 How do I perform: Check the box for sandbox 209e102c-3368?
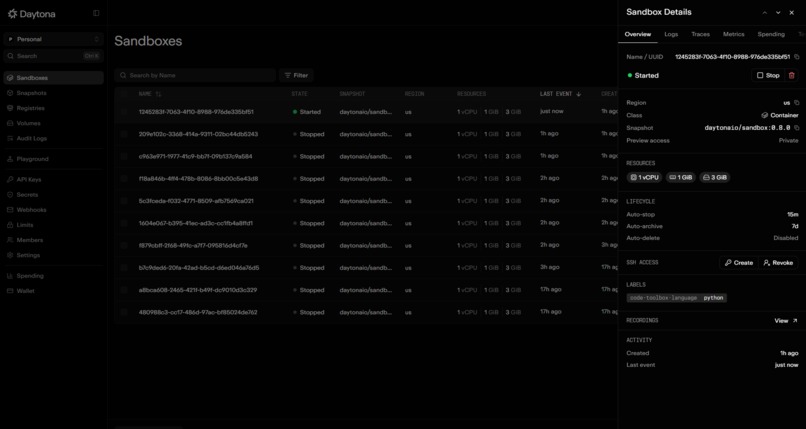124,134
